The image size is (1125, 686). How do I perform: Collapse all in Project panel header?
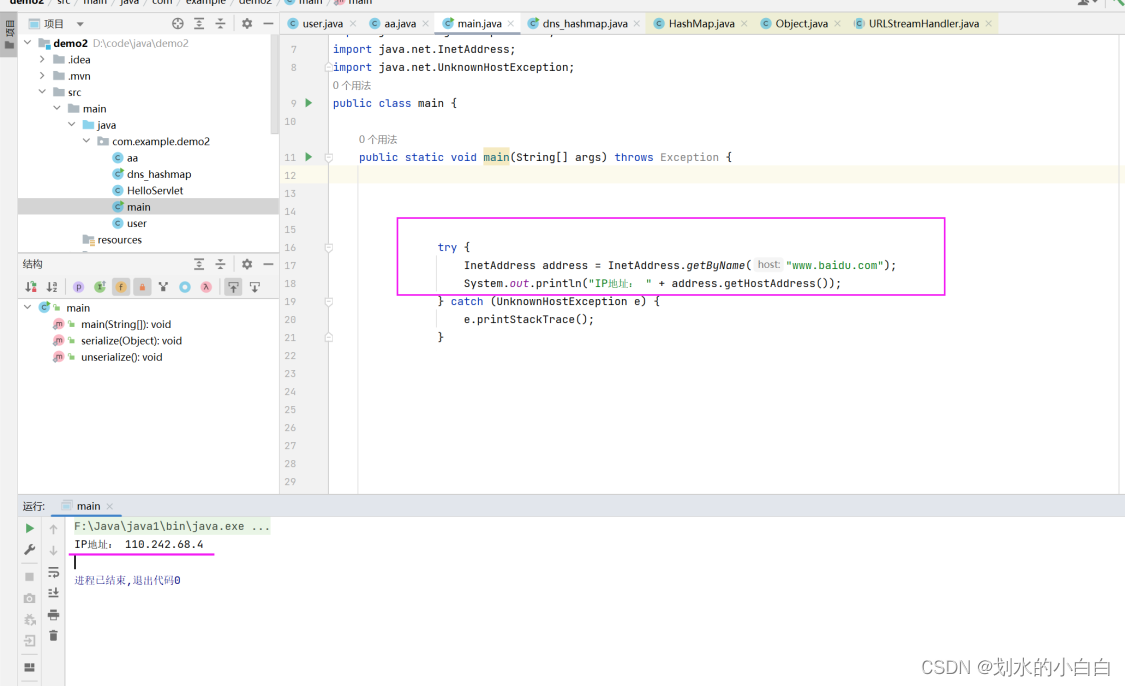[x=220, y=24]
